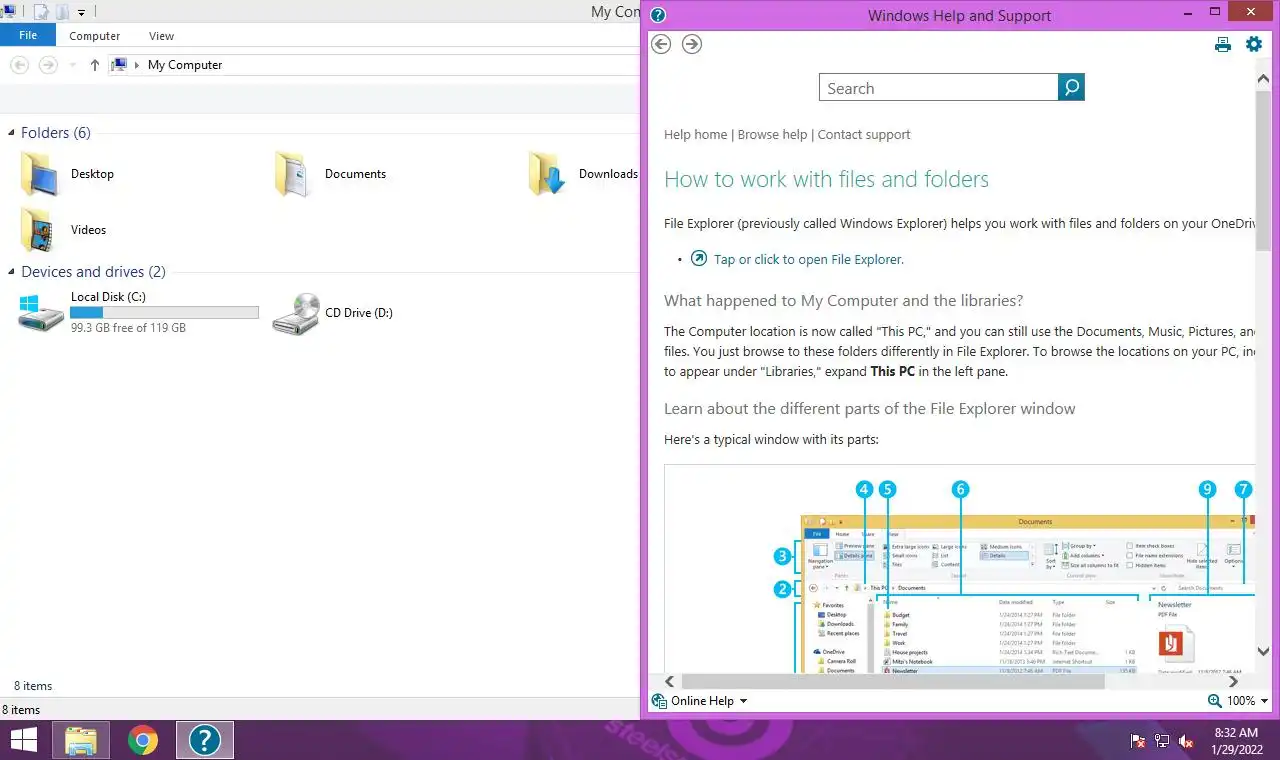The image size is (1280, 760).
Task: Open the Browse help link
Action: [x=772, y=134]
